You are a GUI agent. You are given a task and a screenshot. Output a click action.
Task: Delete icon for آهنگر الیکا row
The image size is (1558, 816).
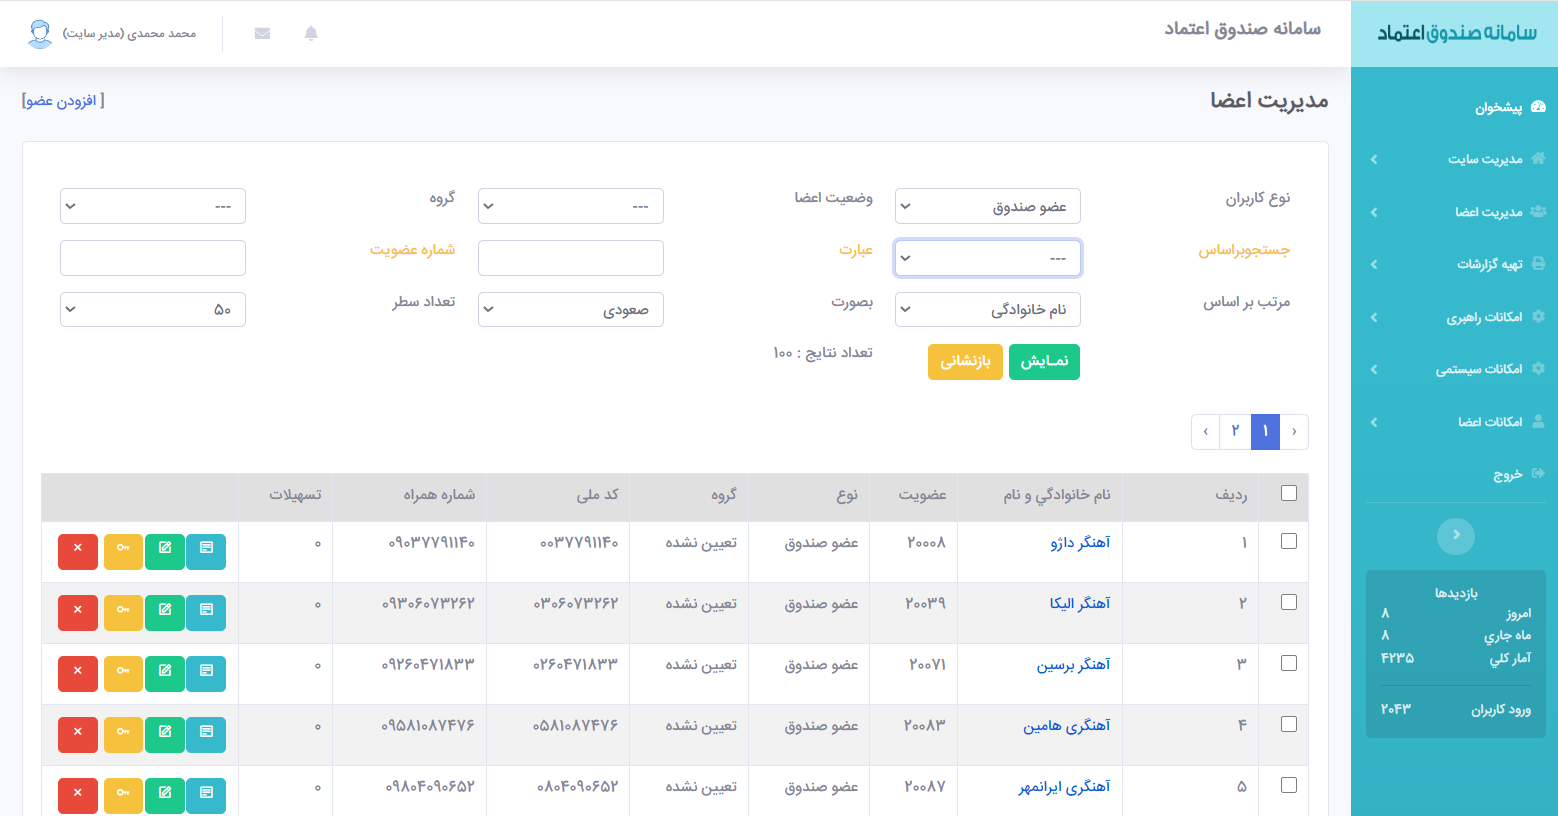[78, 613]
